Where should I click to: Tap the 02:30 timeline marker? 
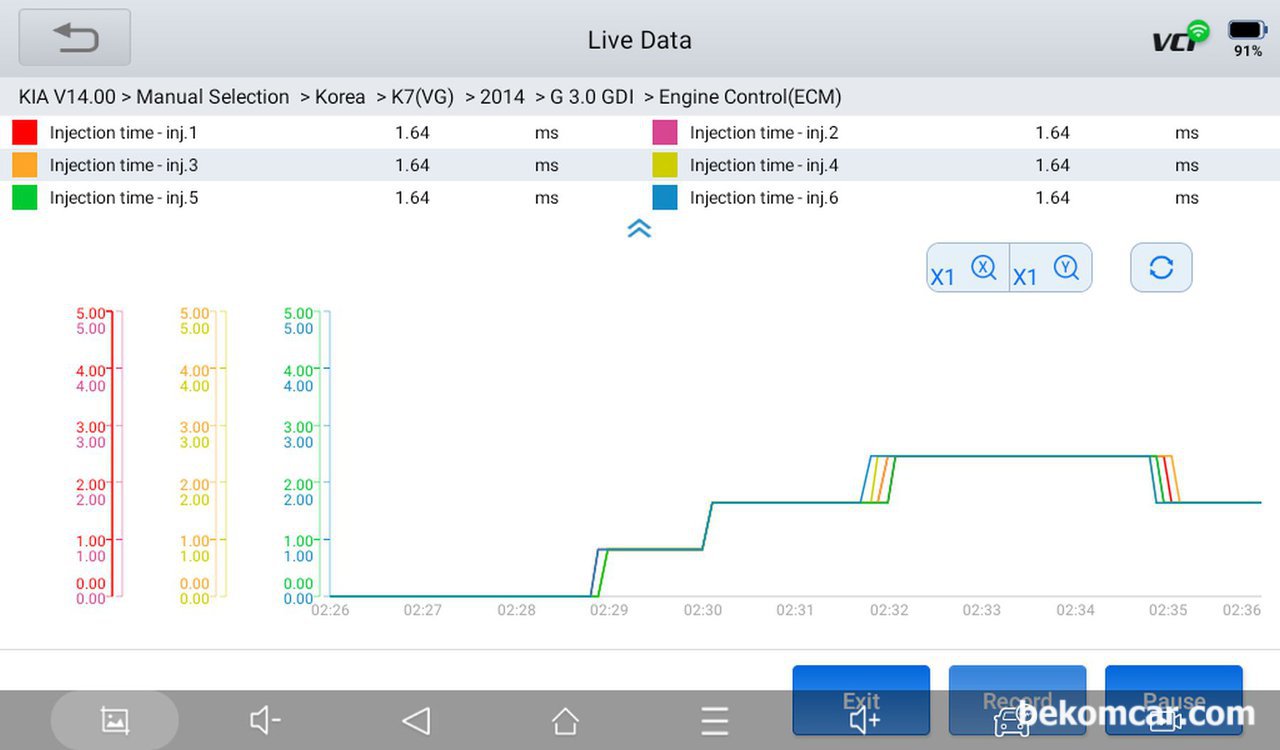(703, 610)
